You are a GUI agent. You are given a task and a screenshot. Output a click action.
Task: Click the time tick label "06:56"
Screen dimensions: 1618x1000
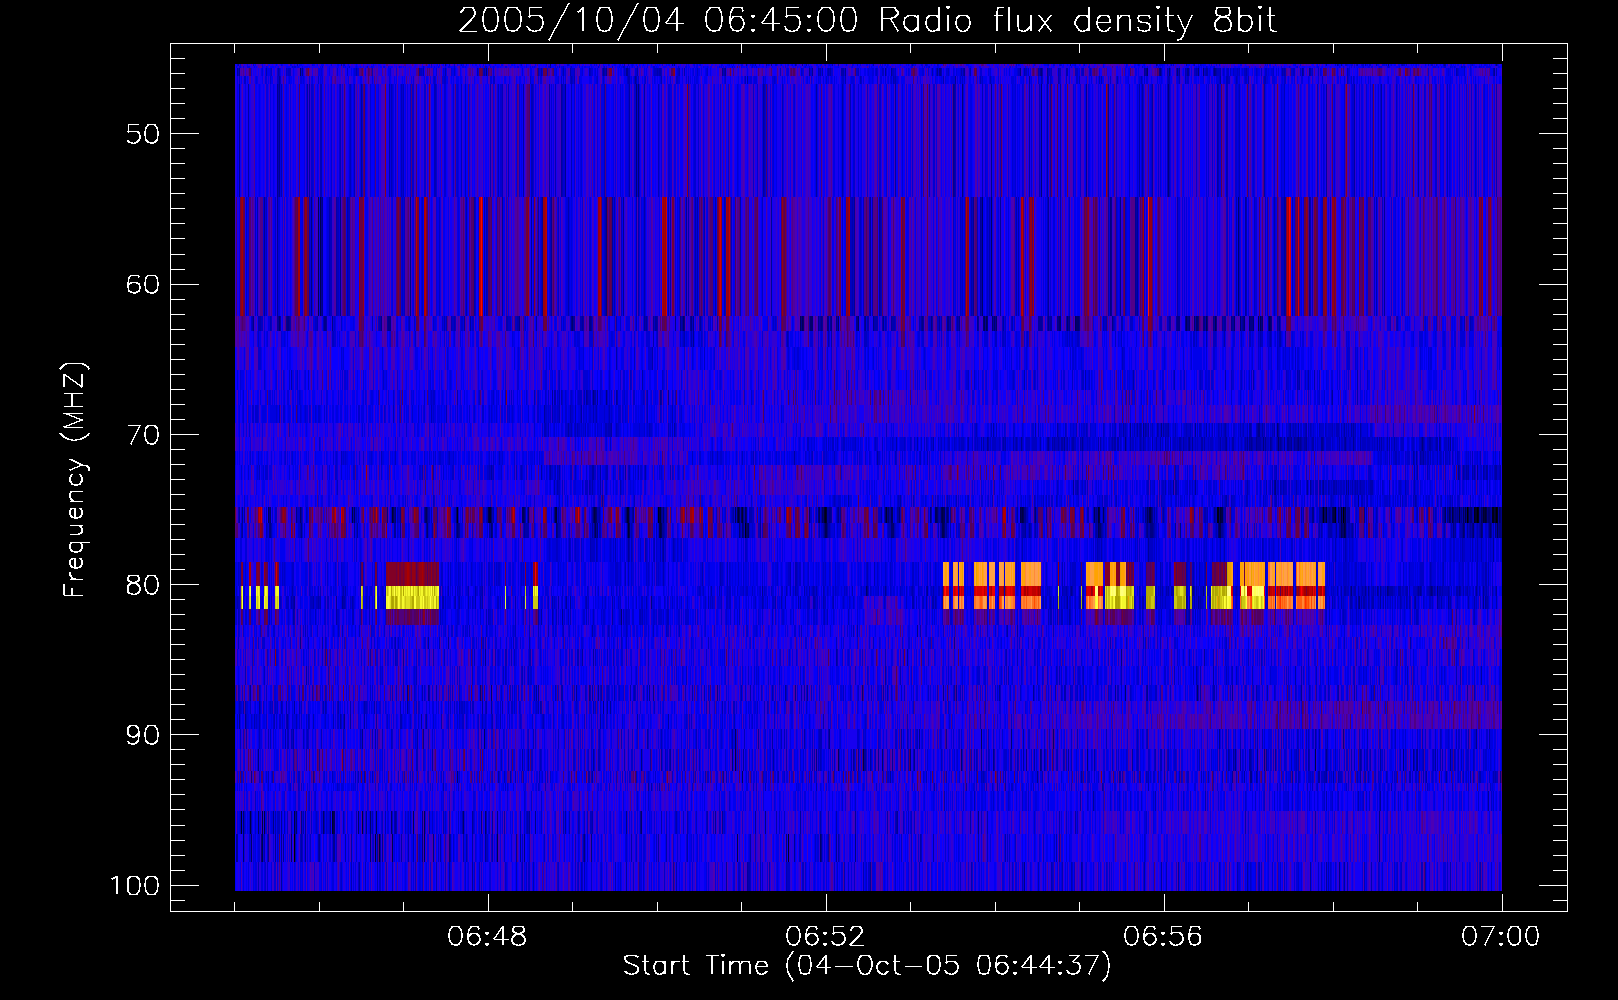pos(1163,937)
